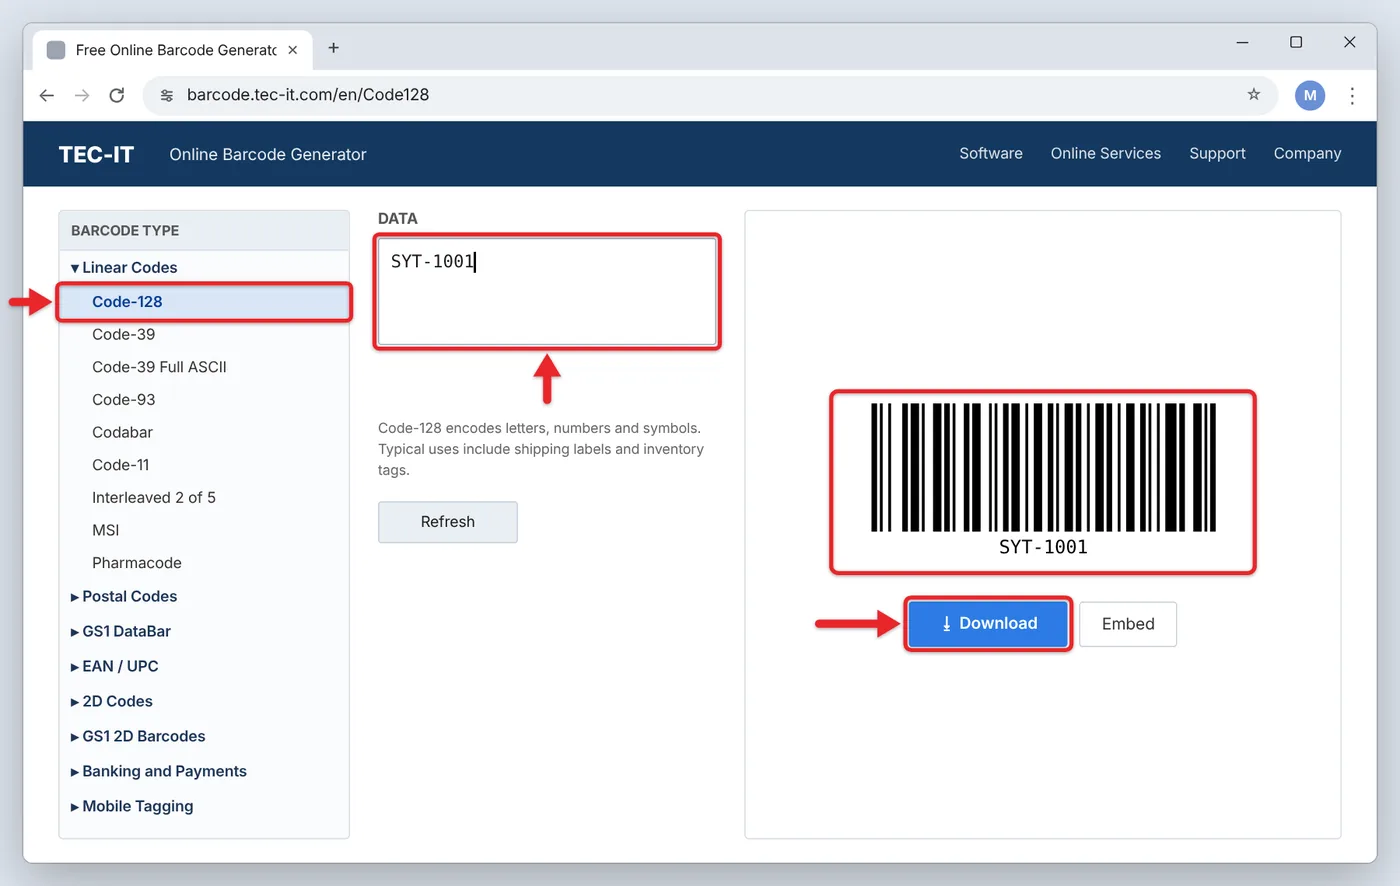Expand the Mobile Tagging group

pos(132,807)
